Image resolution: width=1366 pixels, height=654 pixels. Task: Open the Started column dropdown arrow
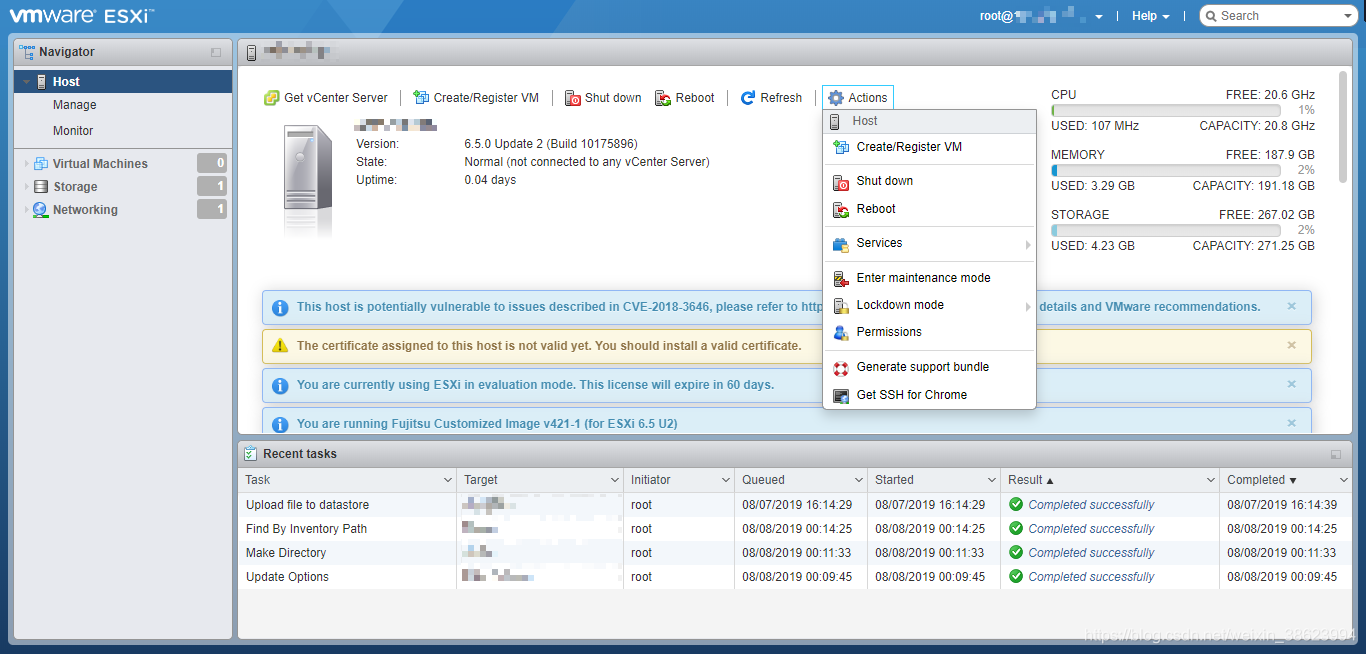click(991, 480)
